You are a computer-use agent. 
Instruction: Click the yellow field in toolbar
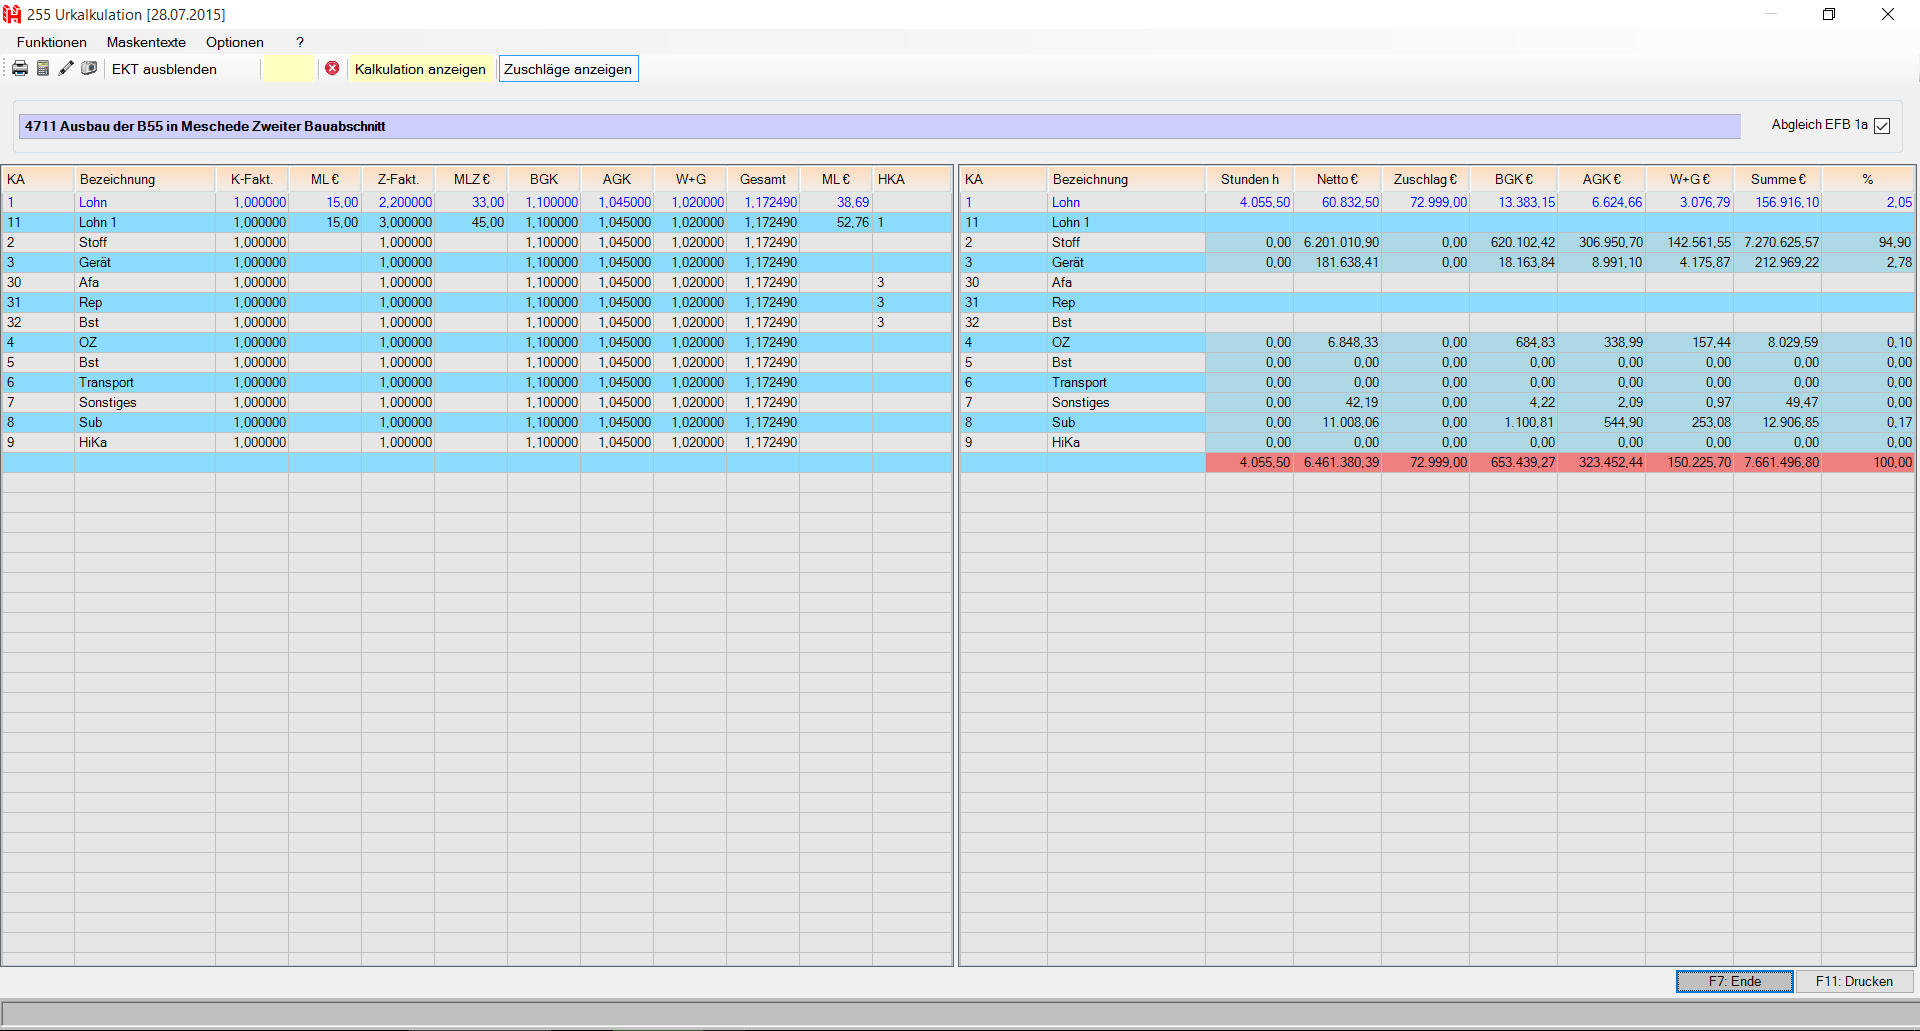(288, 69)
